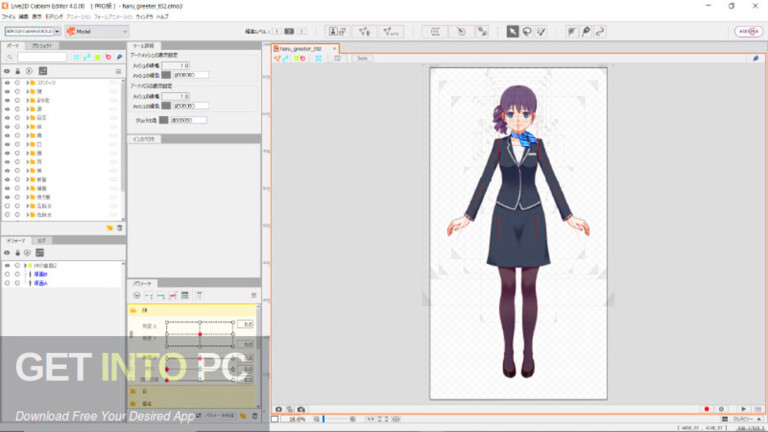Toggle all visibility via Parts header eye icon
Viewport: 768px width, 432px height.
click(7, 72)
